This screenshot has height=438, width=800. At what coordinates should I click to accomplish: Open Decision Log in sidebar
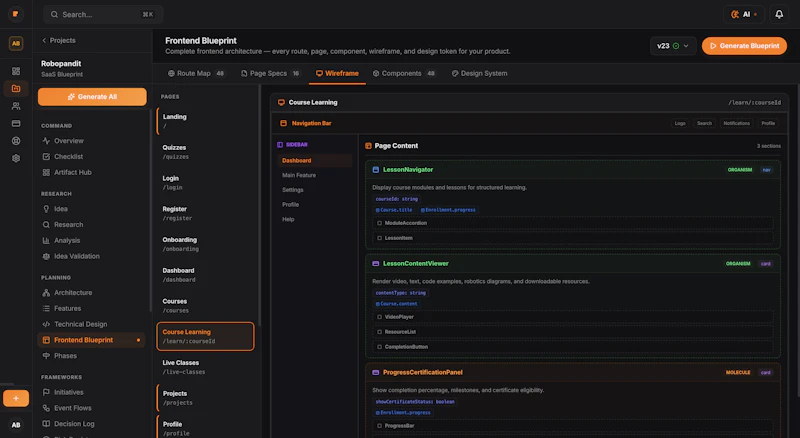pos(92,424)
